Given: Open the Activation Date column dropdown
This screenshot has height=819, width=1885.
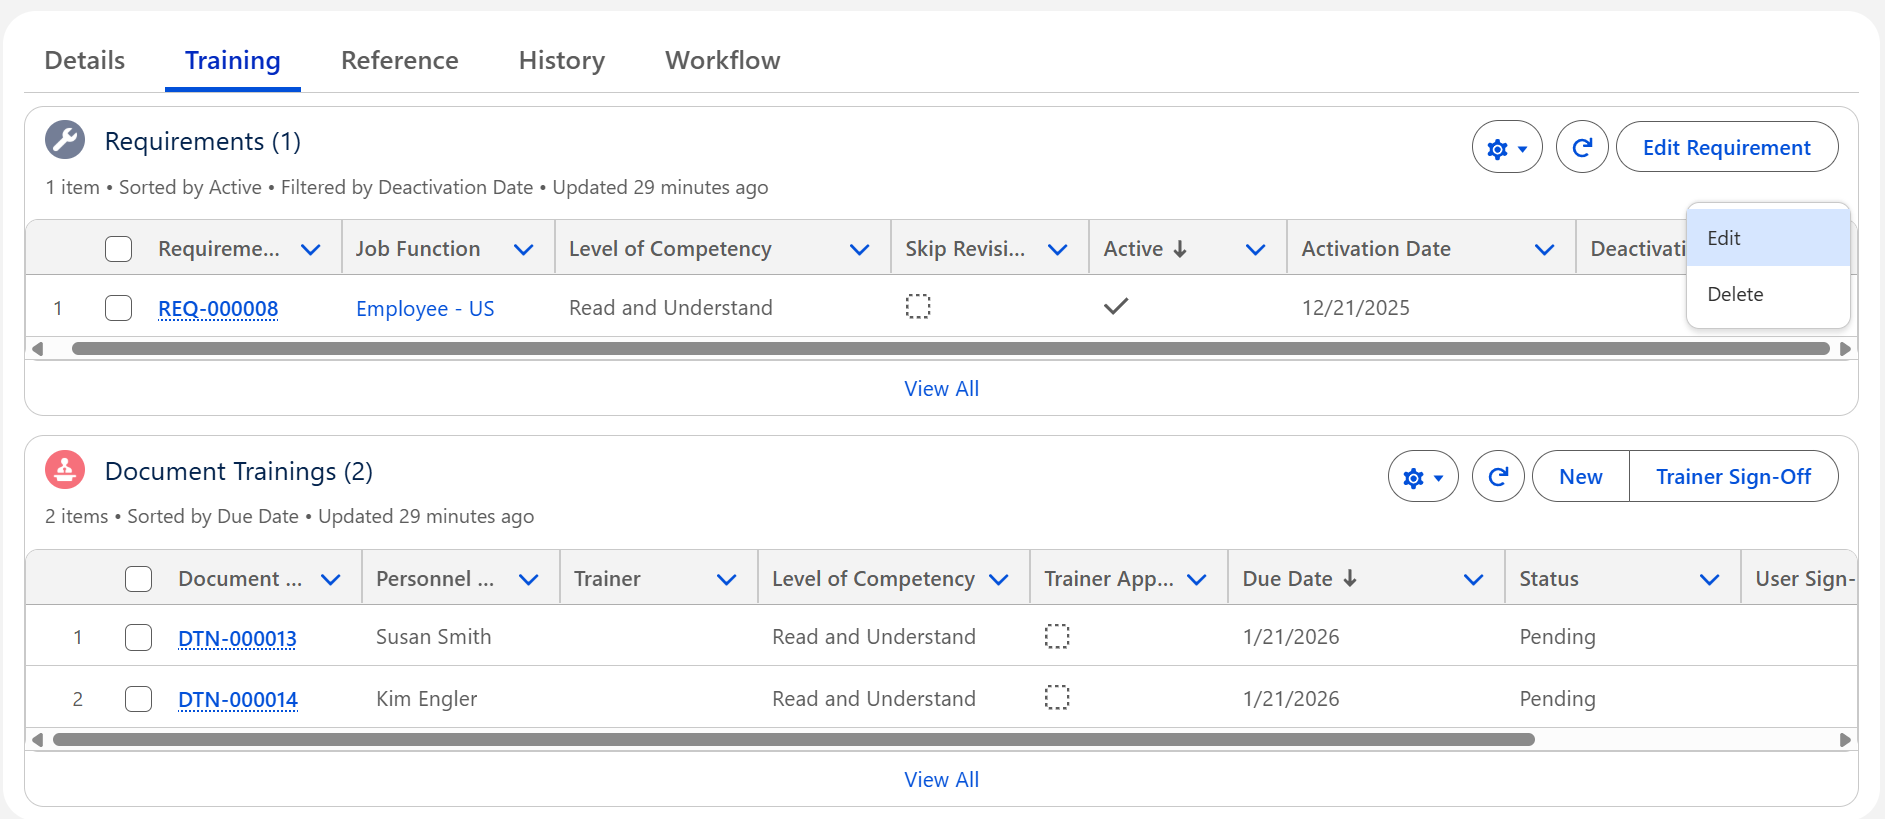Looking at the screenshot, I should (x=1544, y=249).
